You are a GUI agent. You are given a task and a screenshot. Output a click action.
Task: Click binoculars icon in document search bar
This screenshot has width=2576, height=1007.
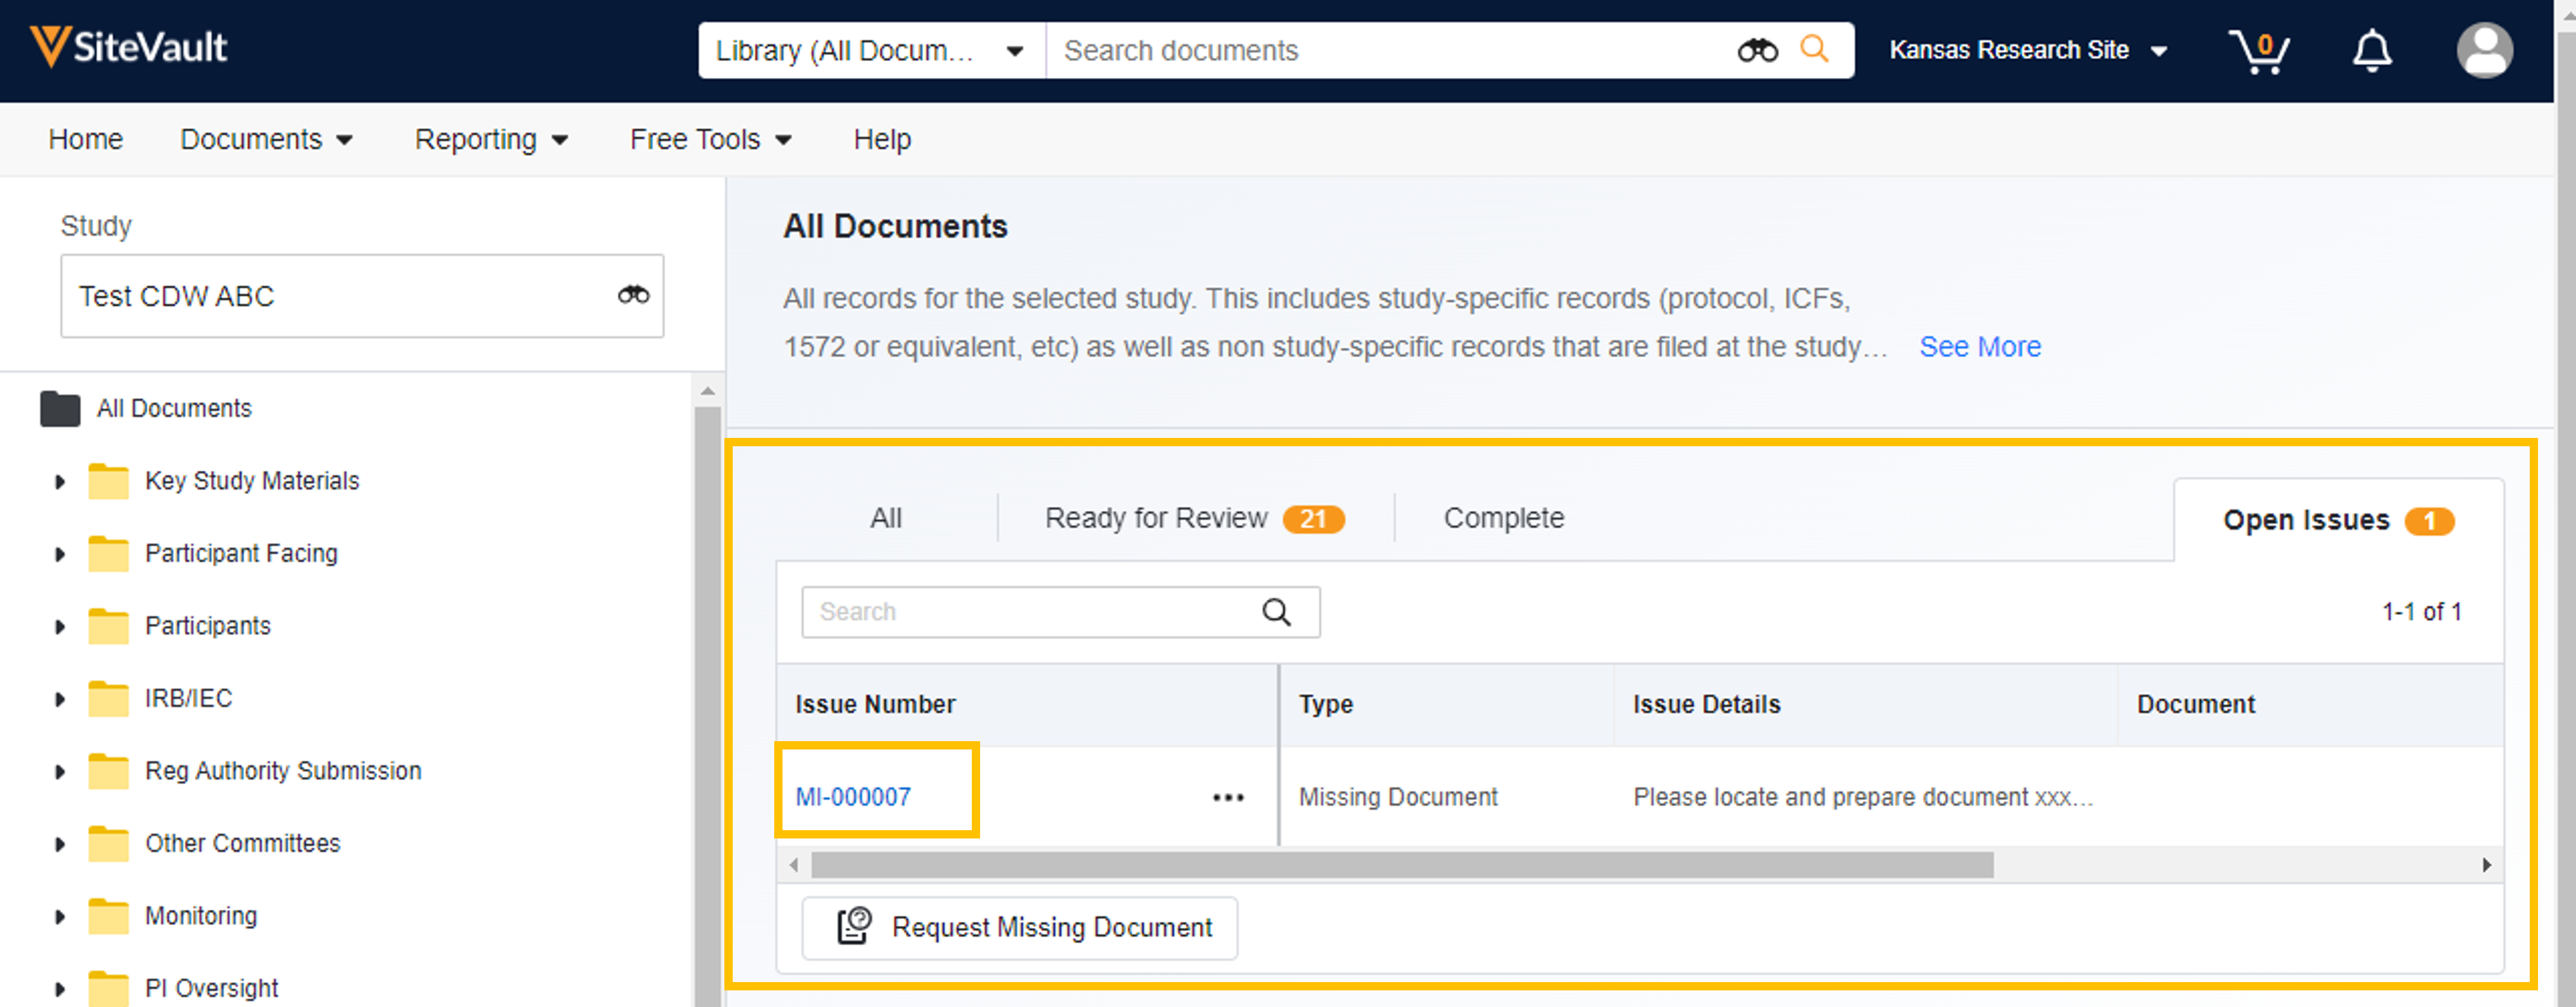click(x=1757, y=51)
